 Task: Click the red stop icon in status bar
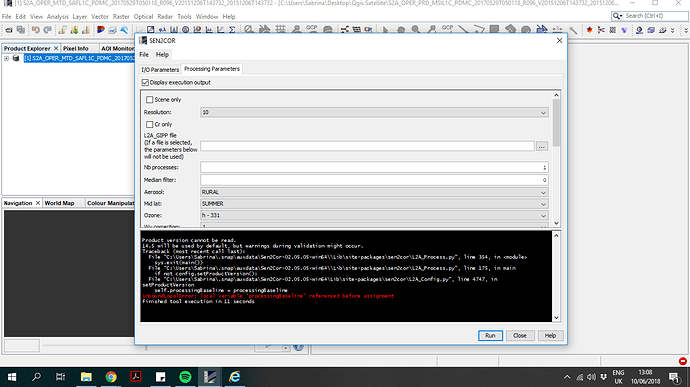tap(683, 361)
